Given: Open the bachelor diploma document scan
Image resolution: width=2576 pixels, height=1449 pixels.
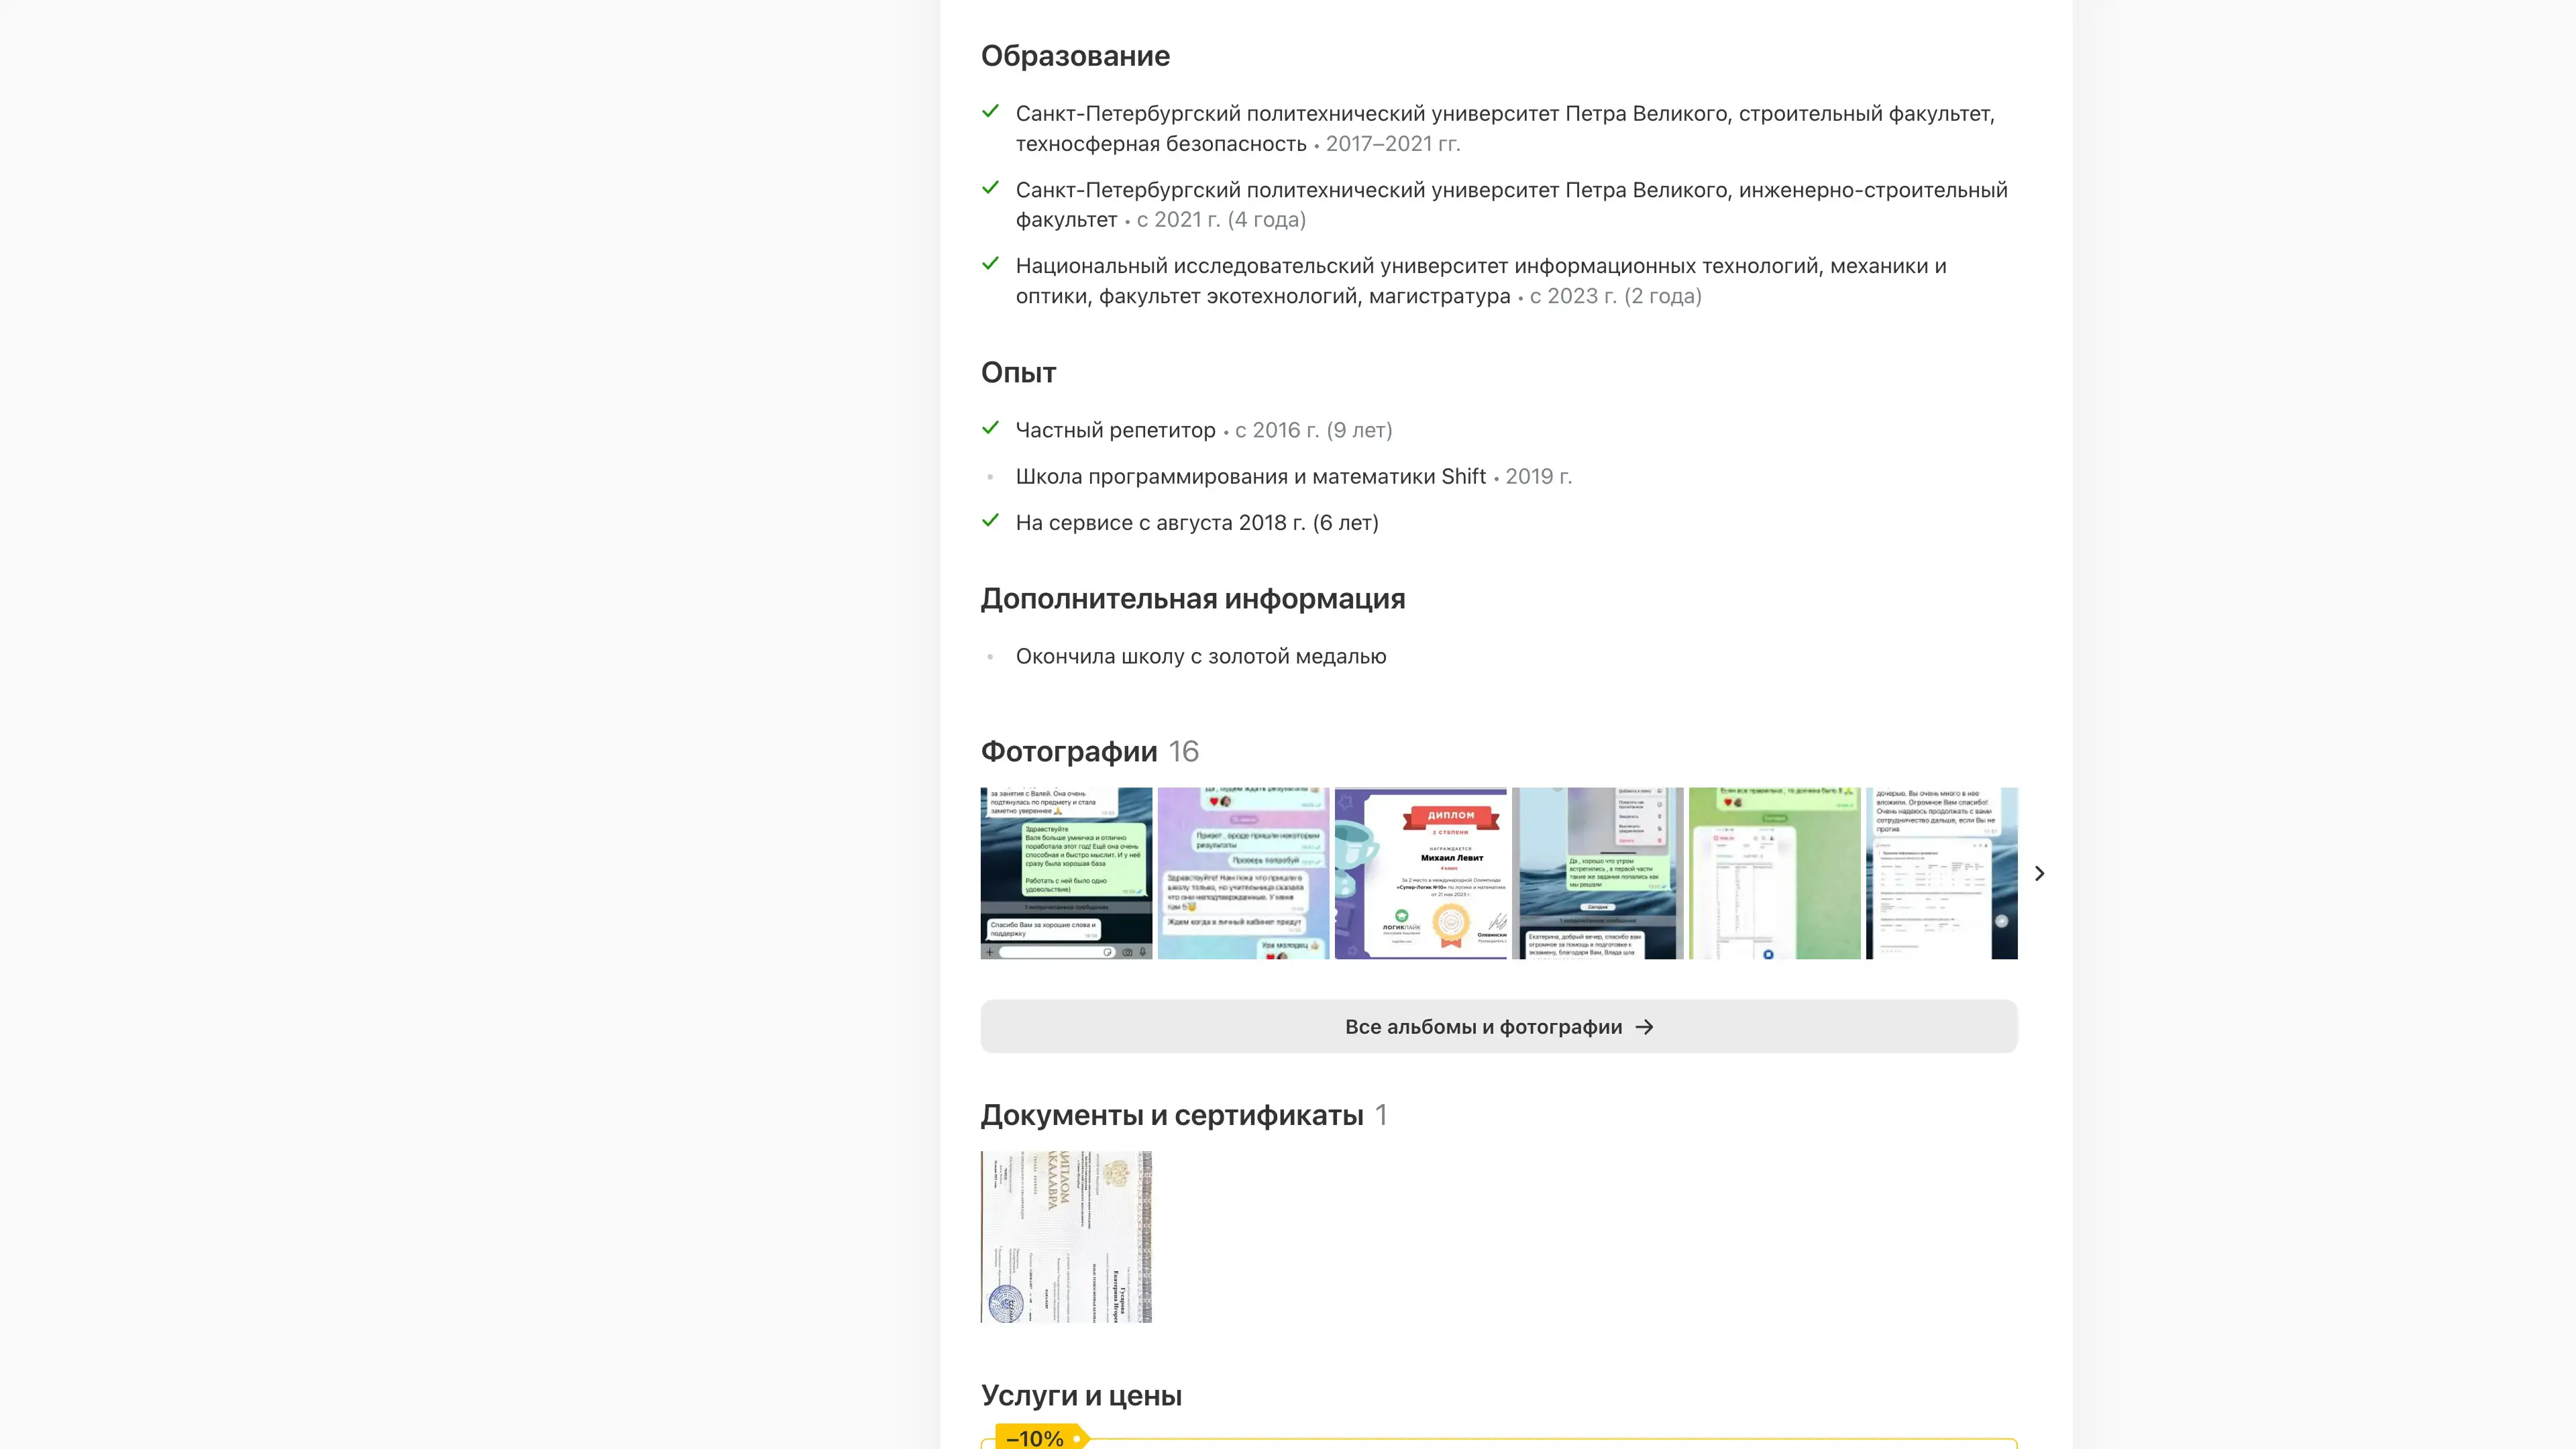Looking at the screenshot, I should click(1066, 1237).
